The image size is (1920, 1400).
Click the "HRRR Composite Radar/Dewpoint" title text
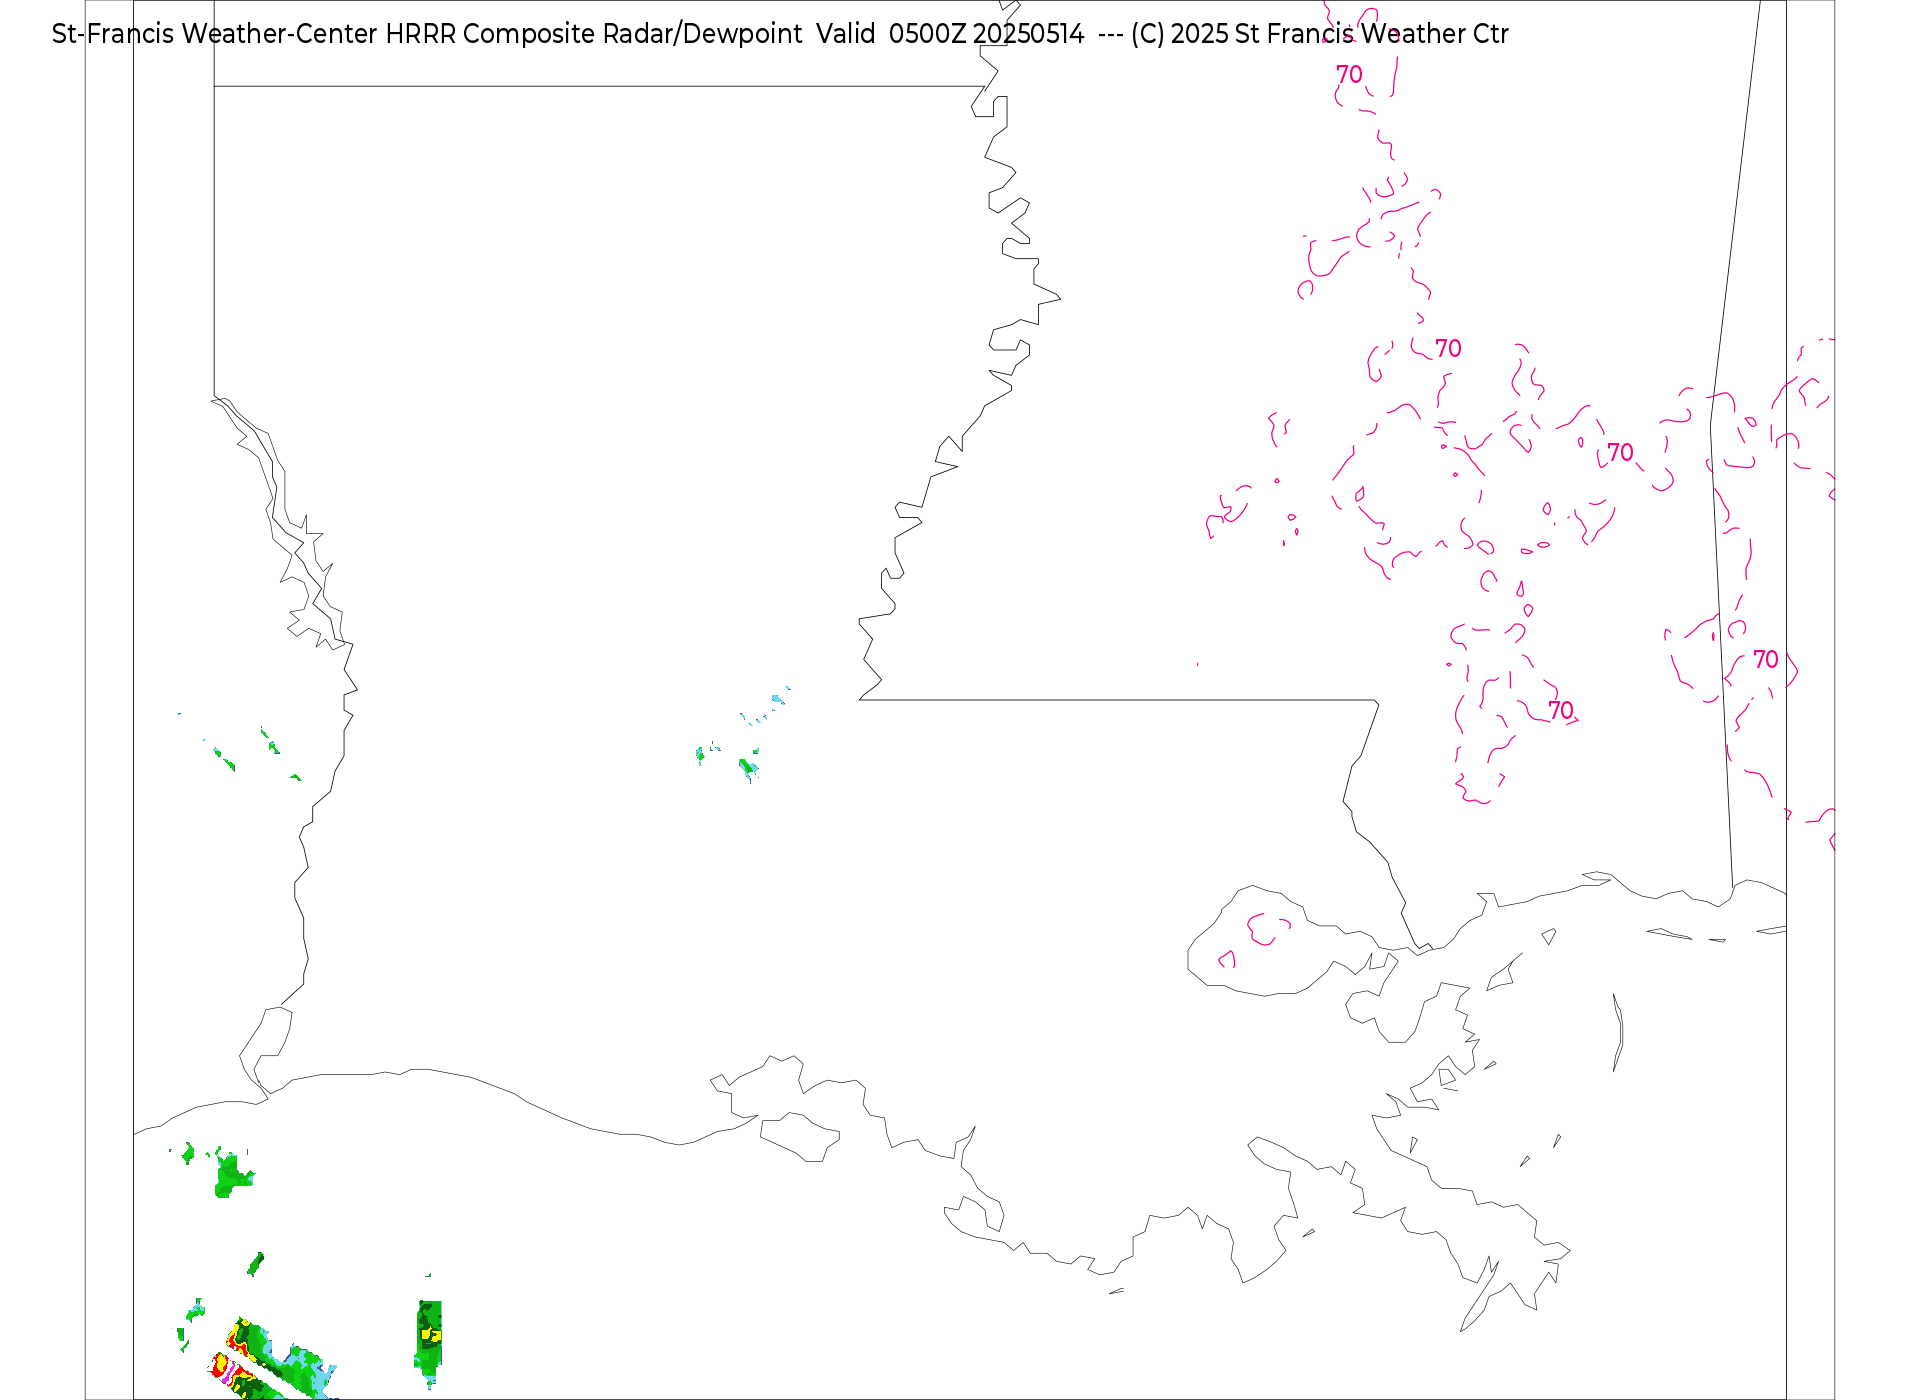point(594,34)
